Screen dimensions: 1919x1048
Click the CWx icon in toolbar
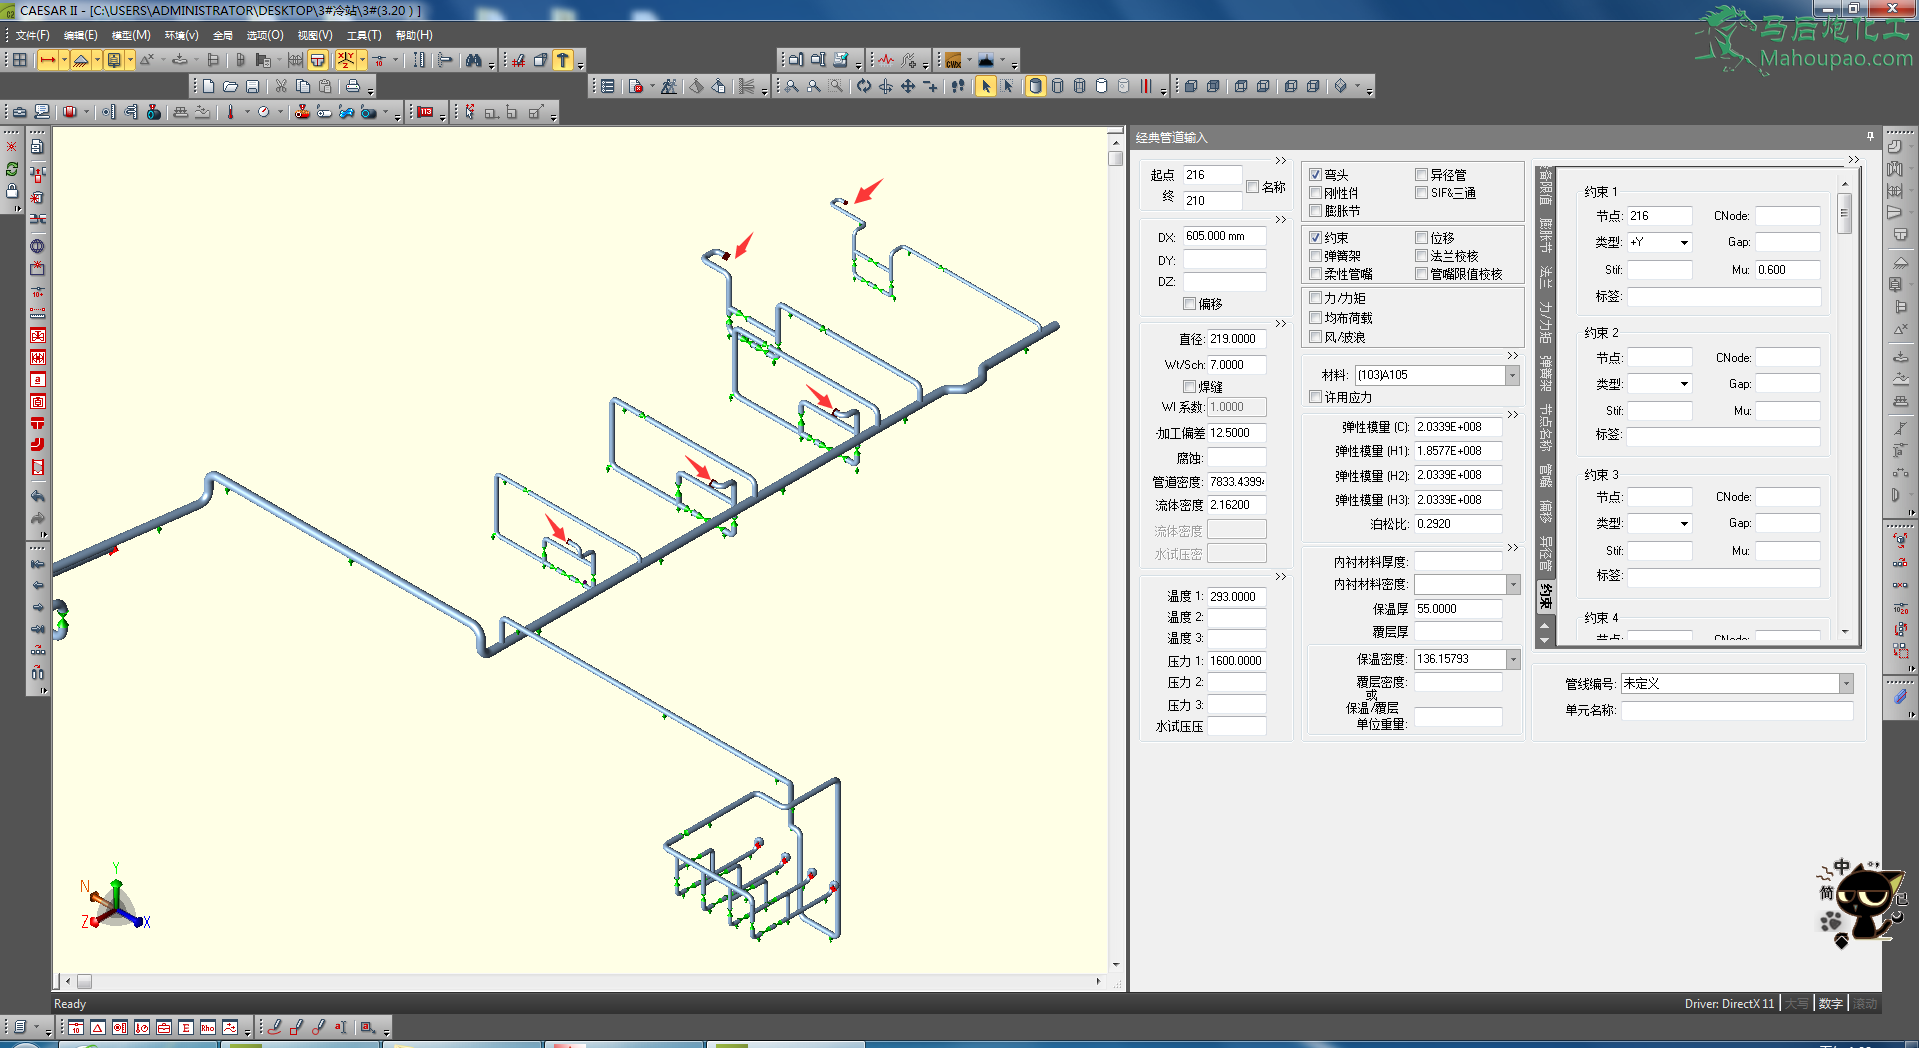(953, 60)
